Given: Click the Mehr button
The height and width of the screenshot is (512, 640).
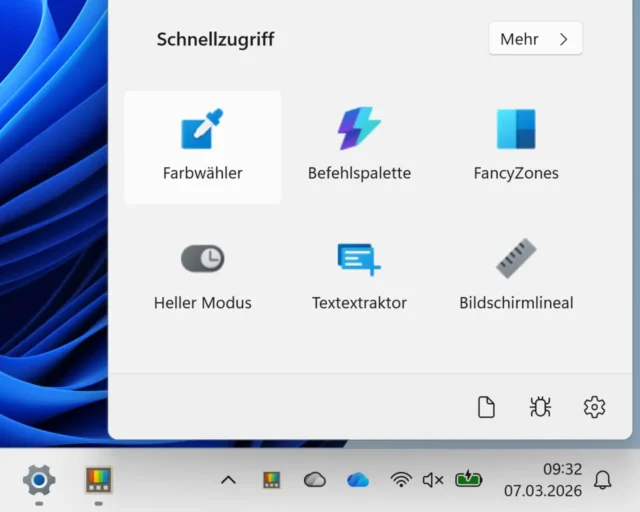Looking at the screenshot, I should (536, 38).
